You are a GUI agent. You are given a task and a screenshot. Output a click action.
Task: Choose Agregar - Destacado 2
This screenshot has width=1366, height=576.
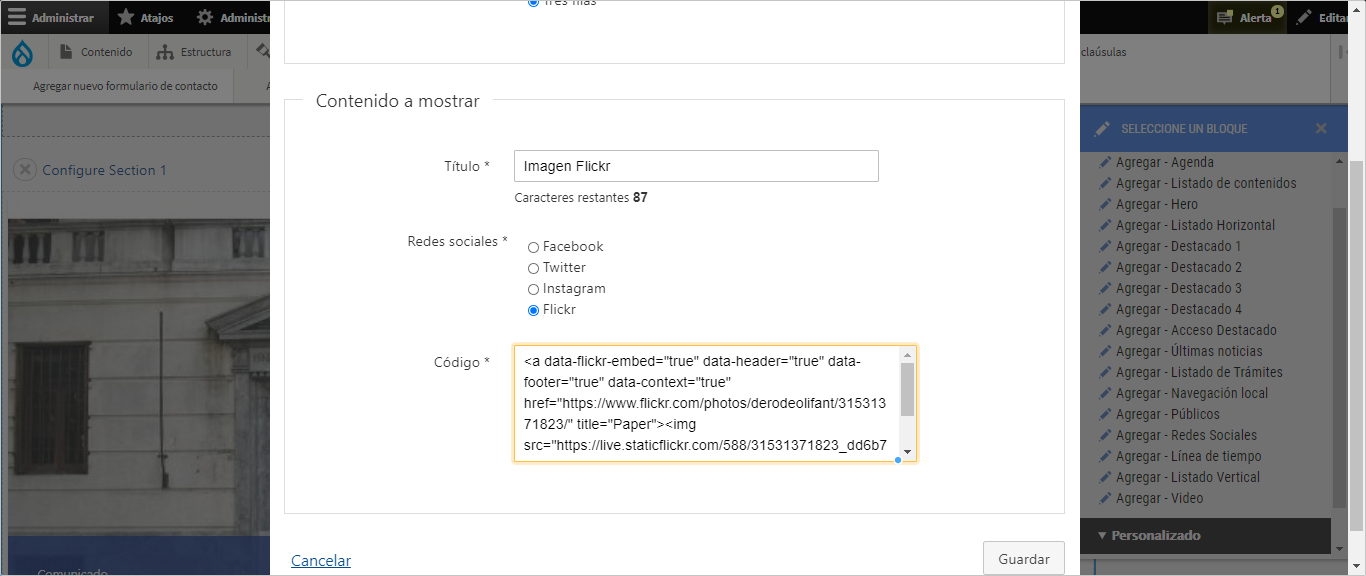coord(1179,267)
